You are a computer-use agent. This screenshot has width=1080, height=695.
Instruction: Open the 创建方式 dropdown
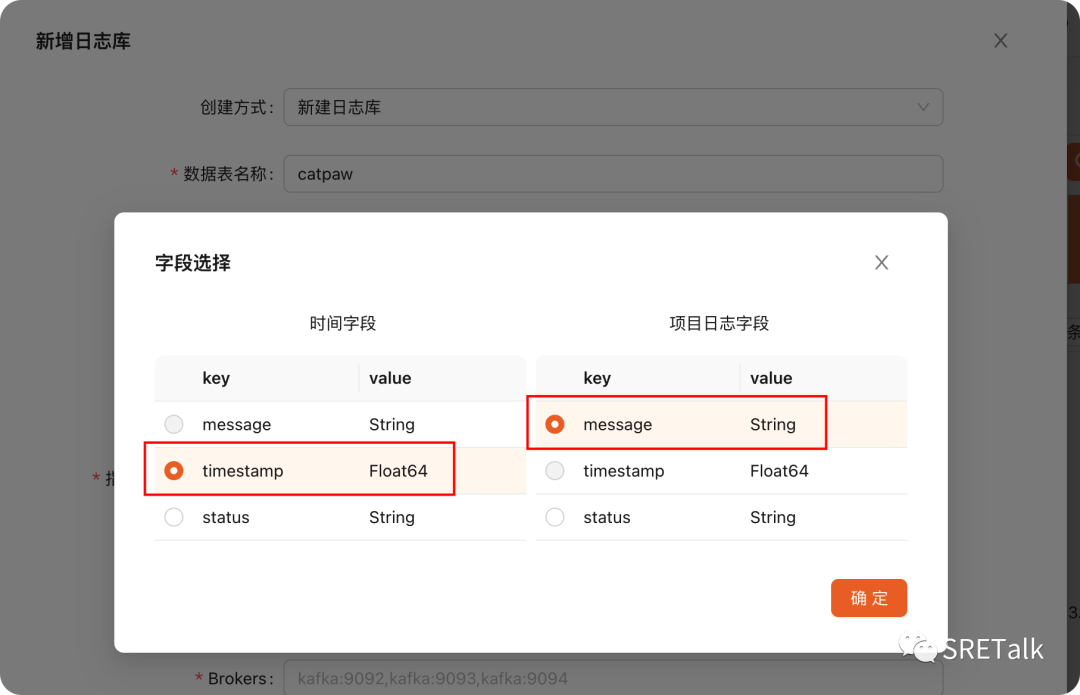(613, 107)
